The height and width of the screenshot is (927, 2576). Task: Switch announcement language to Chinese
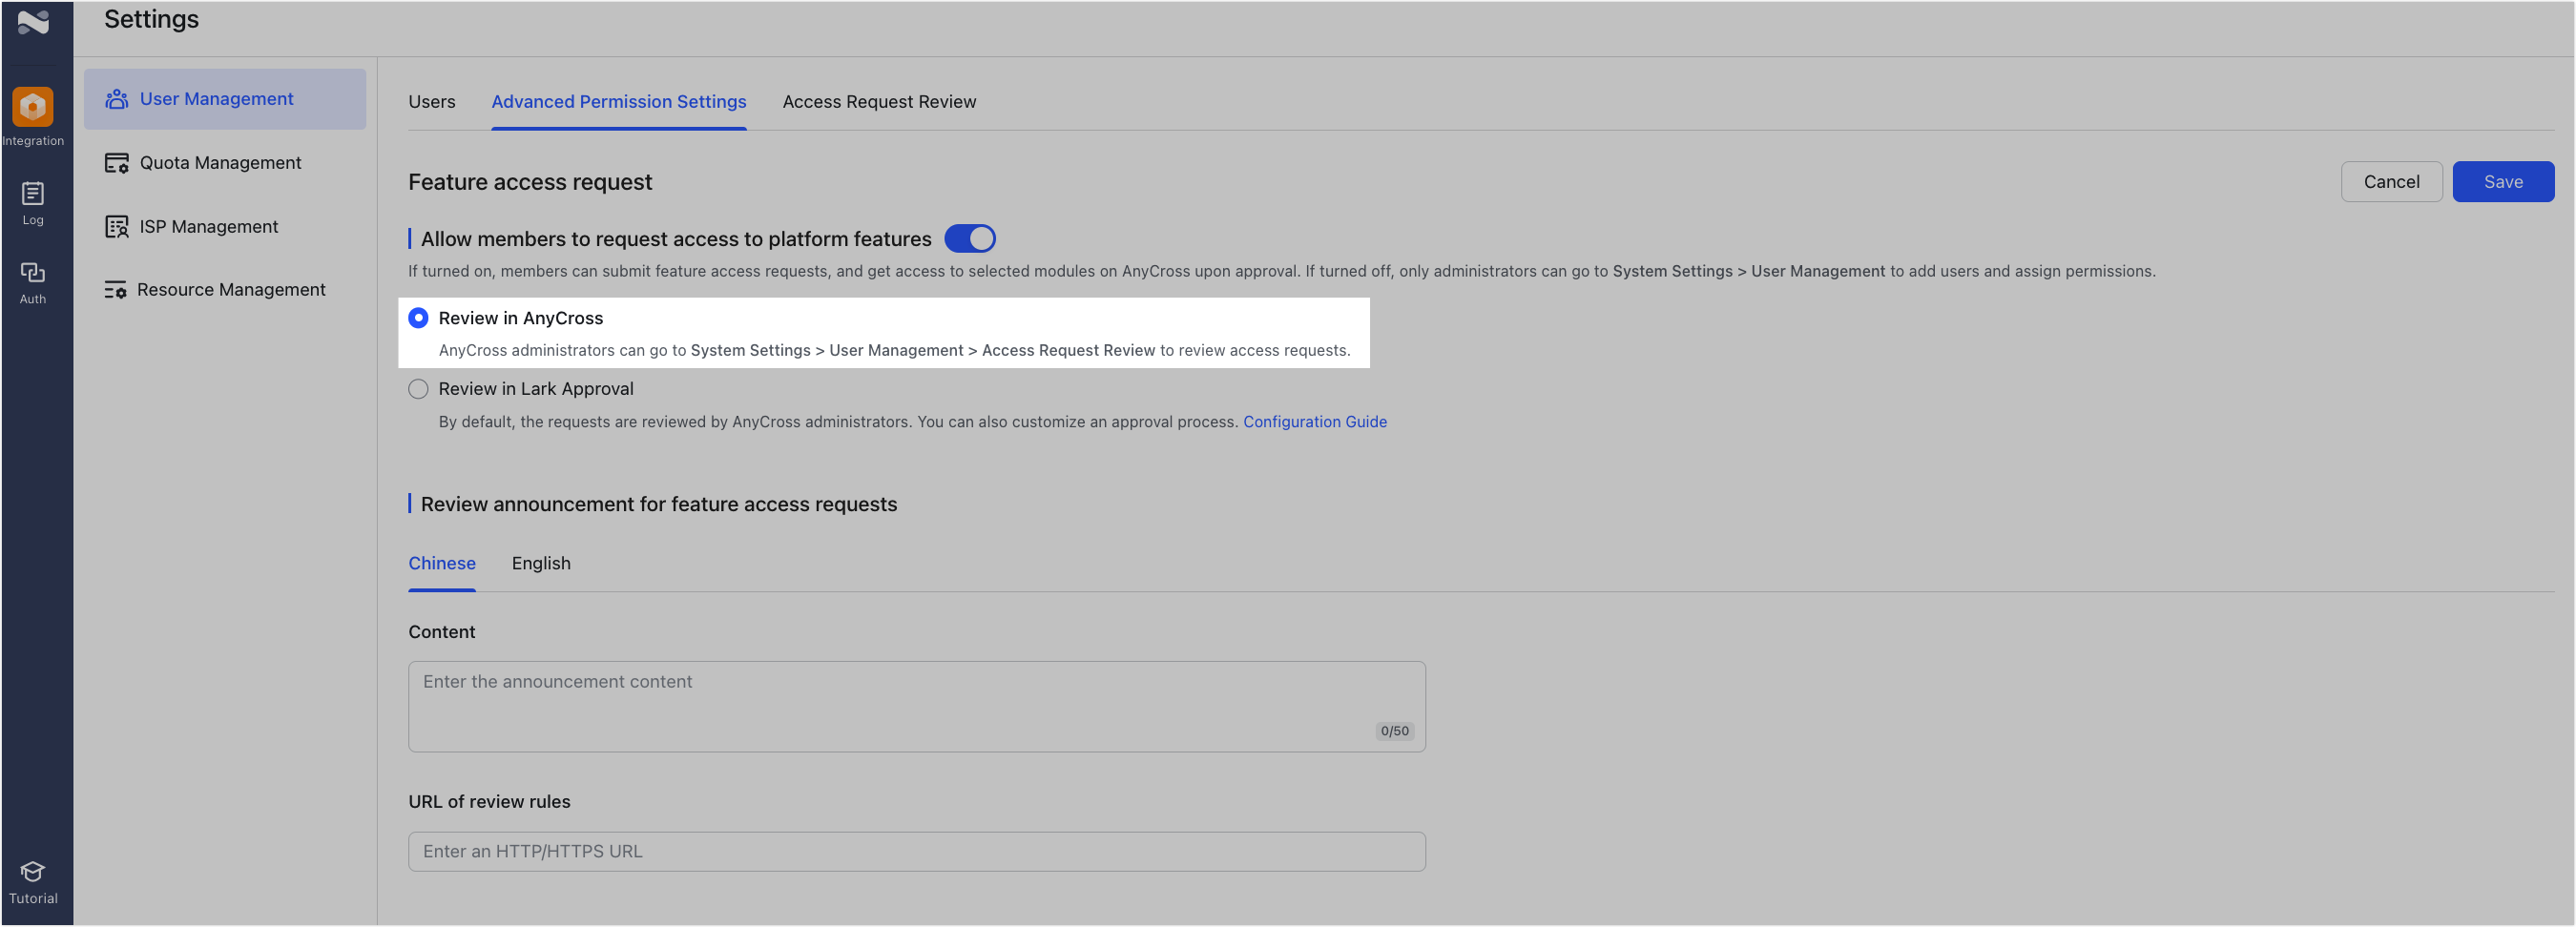(x=441, y=563)
